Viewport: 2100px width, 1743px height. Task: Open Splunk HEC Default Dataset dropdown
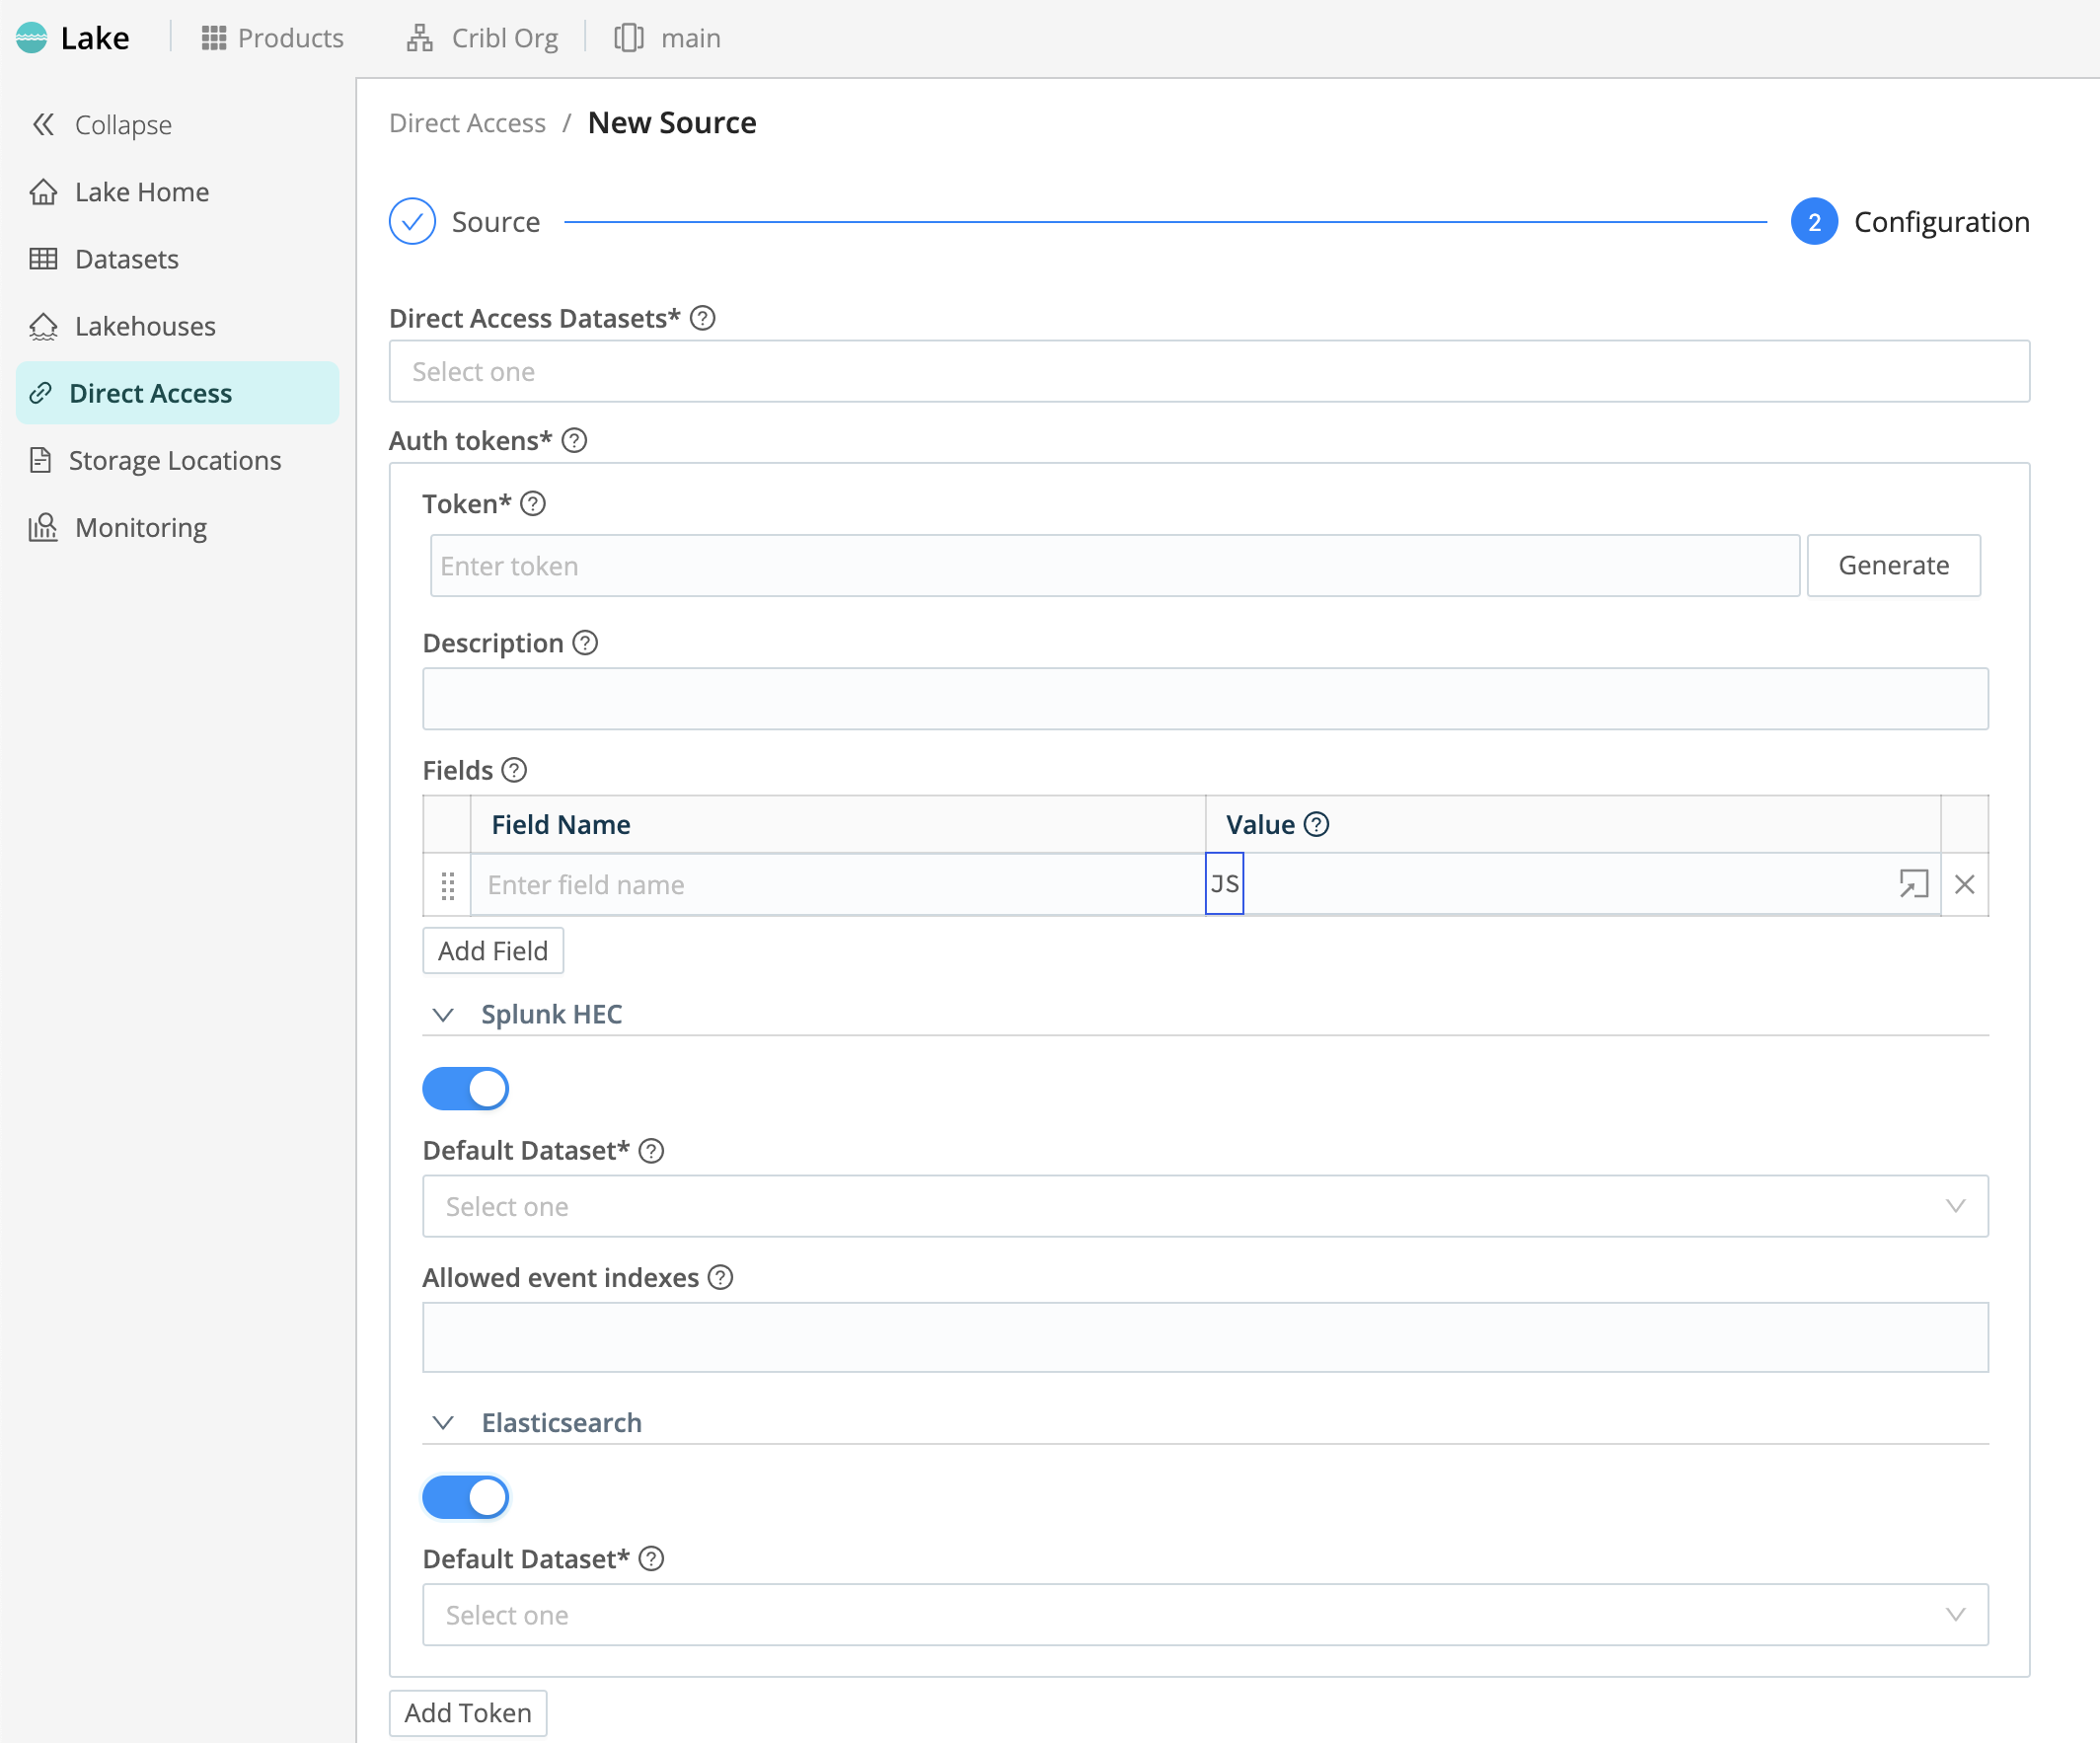click(x=1205, y=1206)
